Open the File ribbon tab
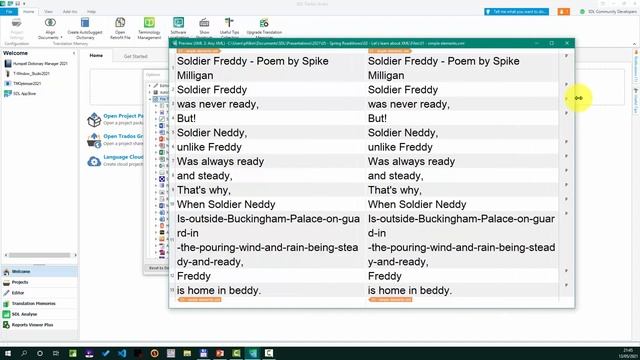 [x=9, y=11]
